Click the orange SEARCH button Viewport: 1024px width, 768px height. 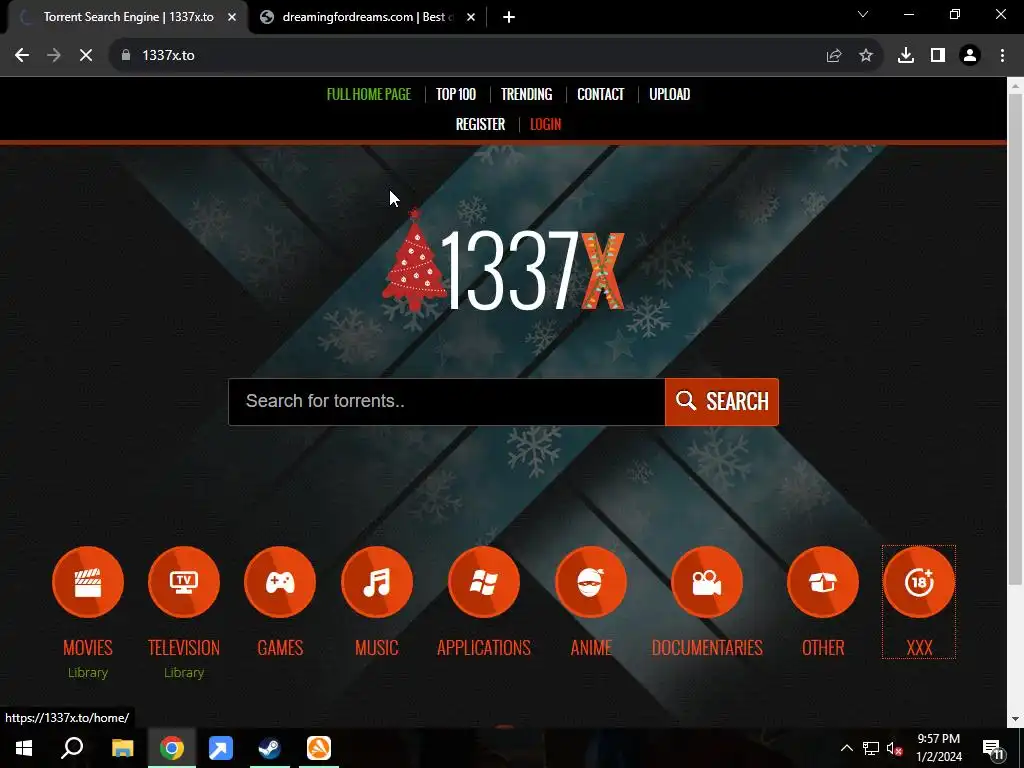(722, 402)
